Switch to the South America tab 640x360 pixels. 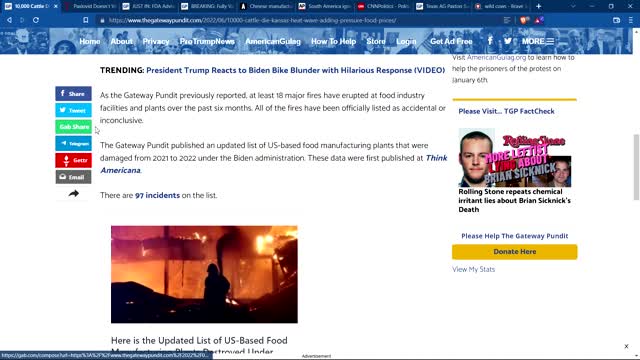coord(325,6)
